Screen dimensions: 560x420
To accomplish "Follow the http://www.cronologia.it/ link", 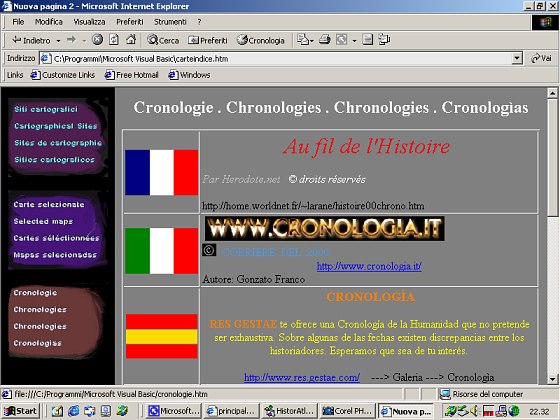I will point(369,266).
